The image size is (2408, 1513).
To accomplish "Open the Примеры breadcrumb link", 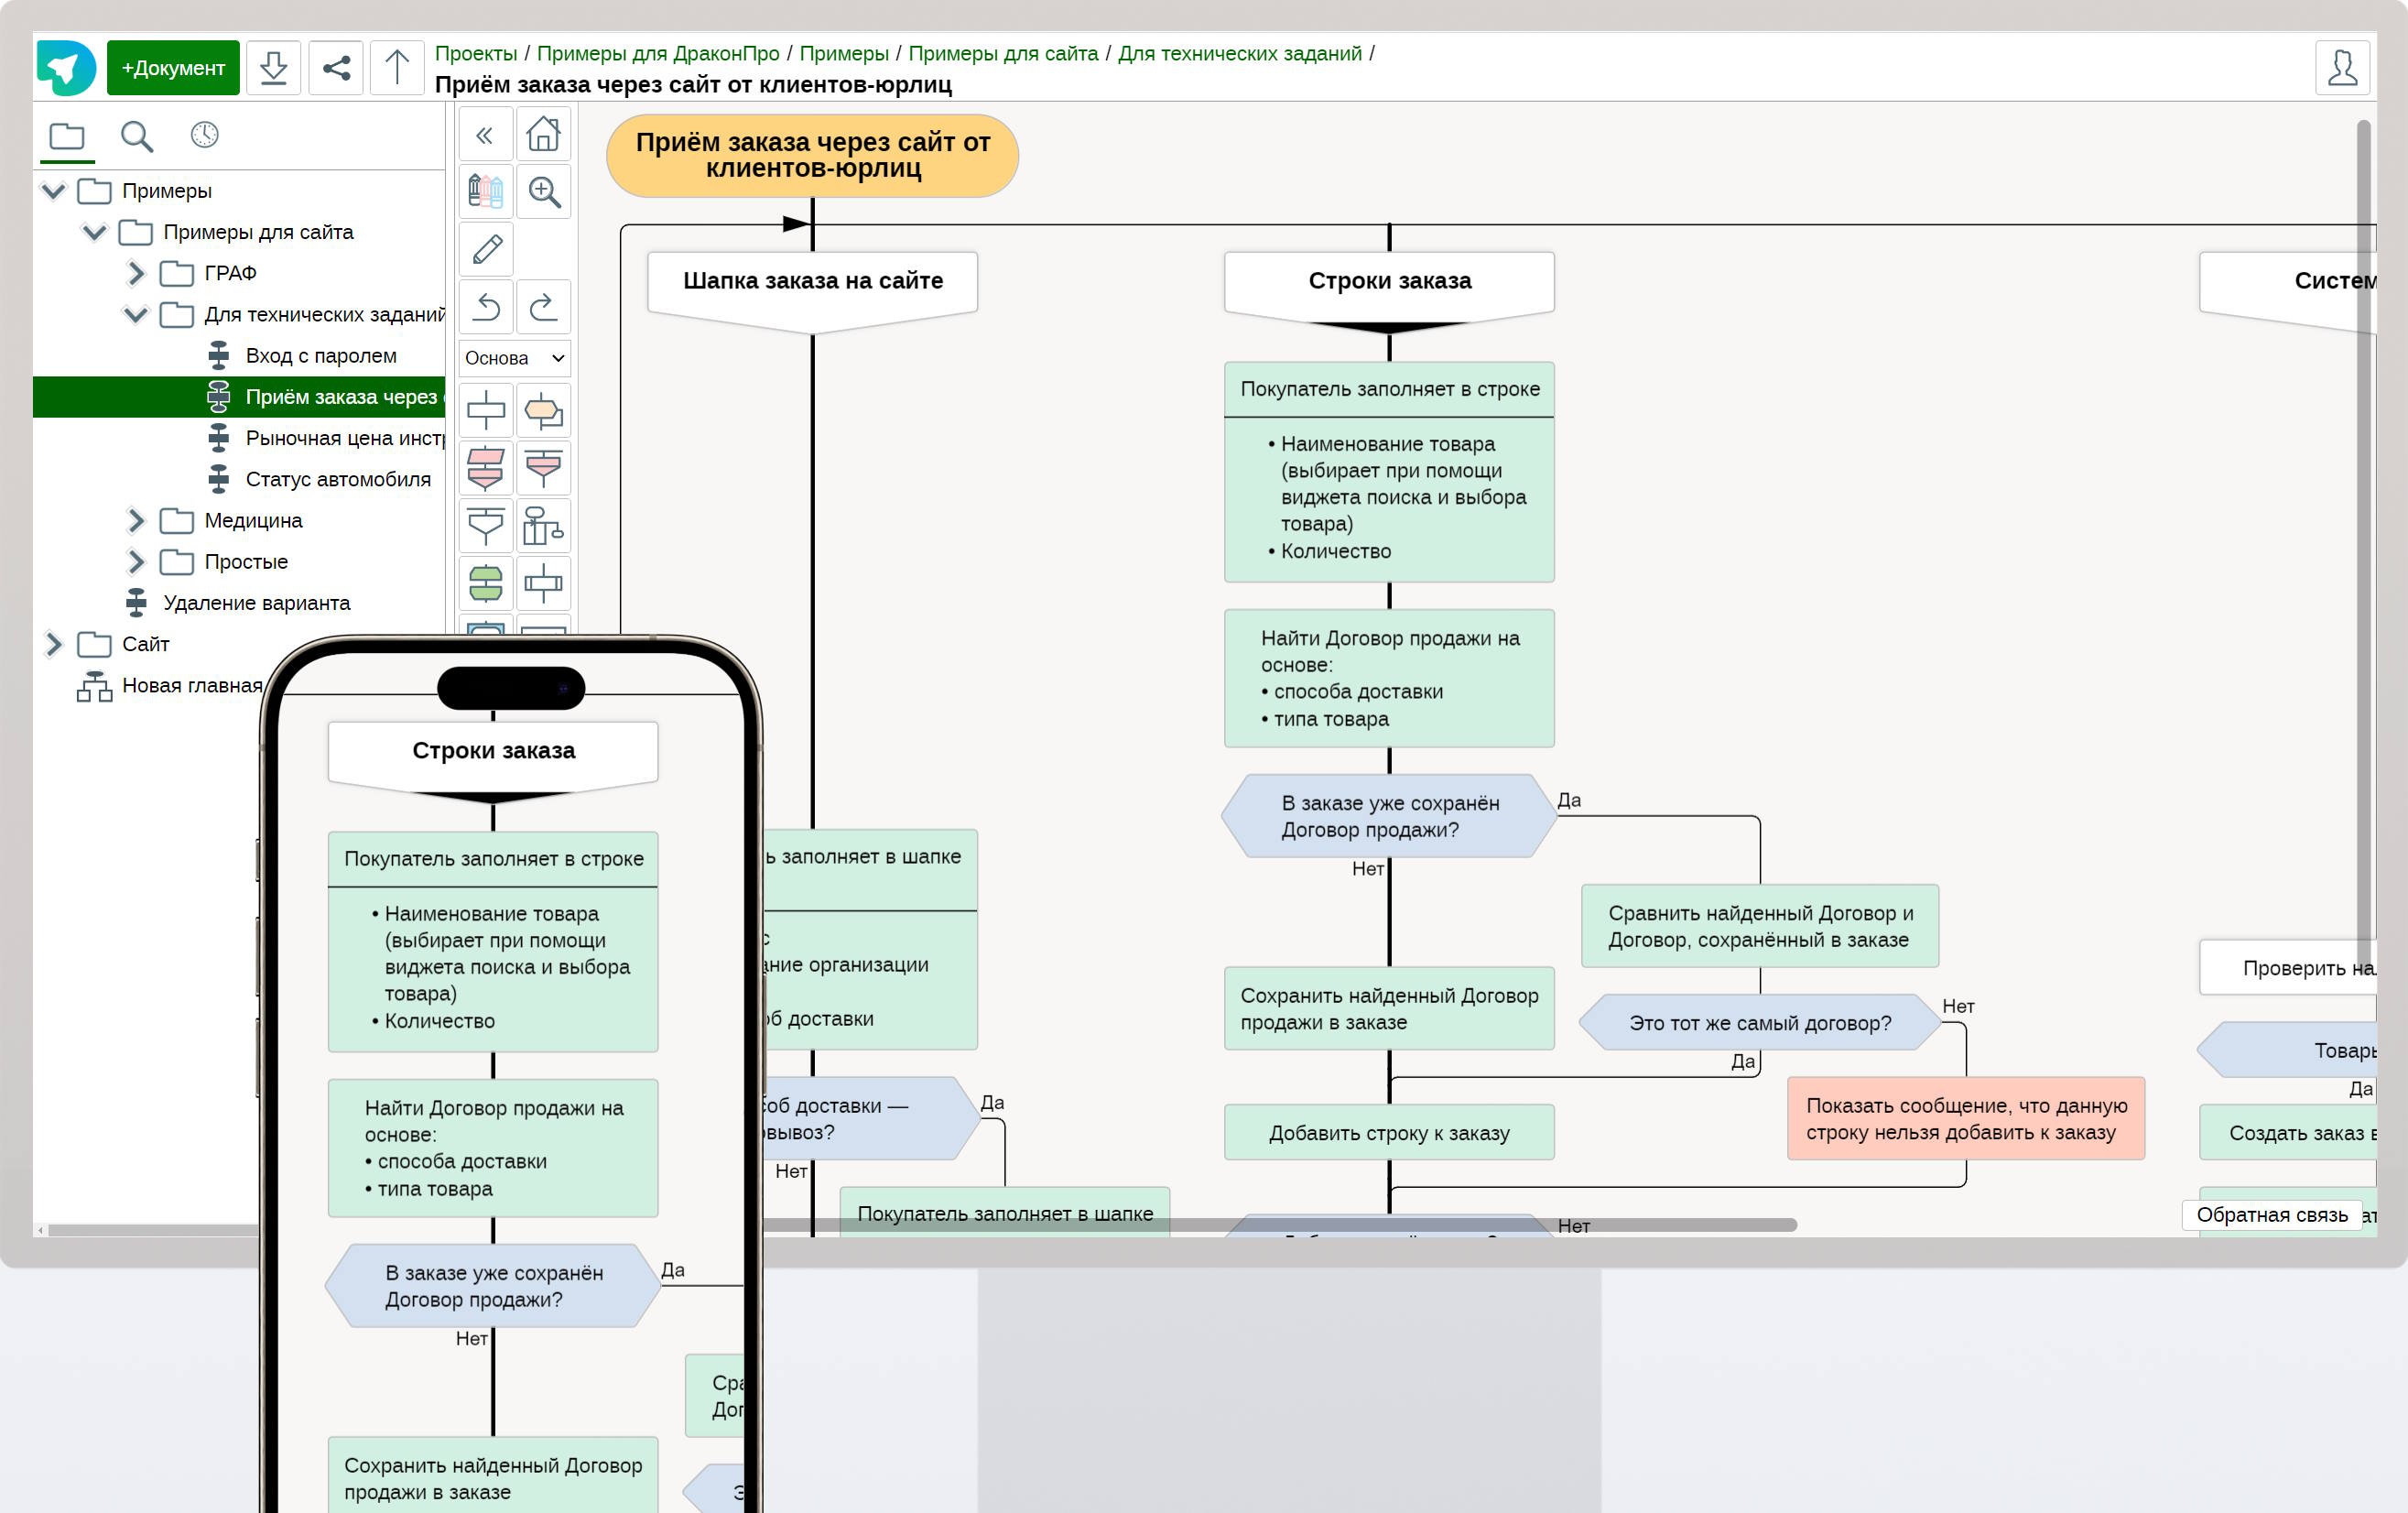I will click(x=844, y=53).
